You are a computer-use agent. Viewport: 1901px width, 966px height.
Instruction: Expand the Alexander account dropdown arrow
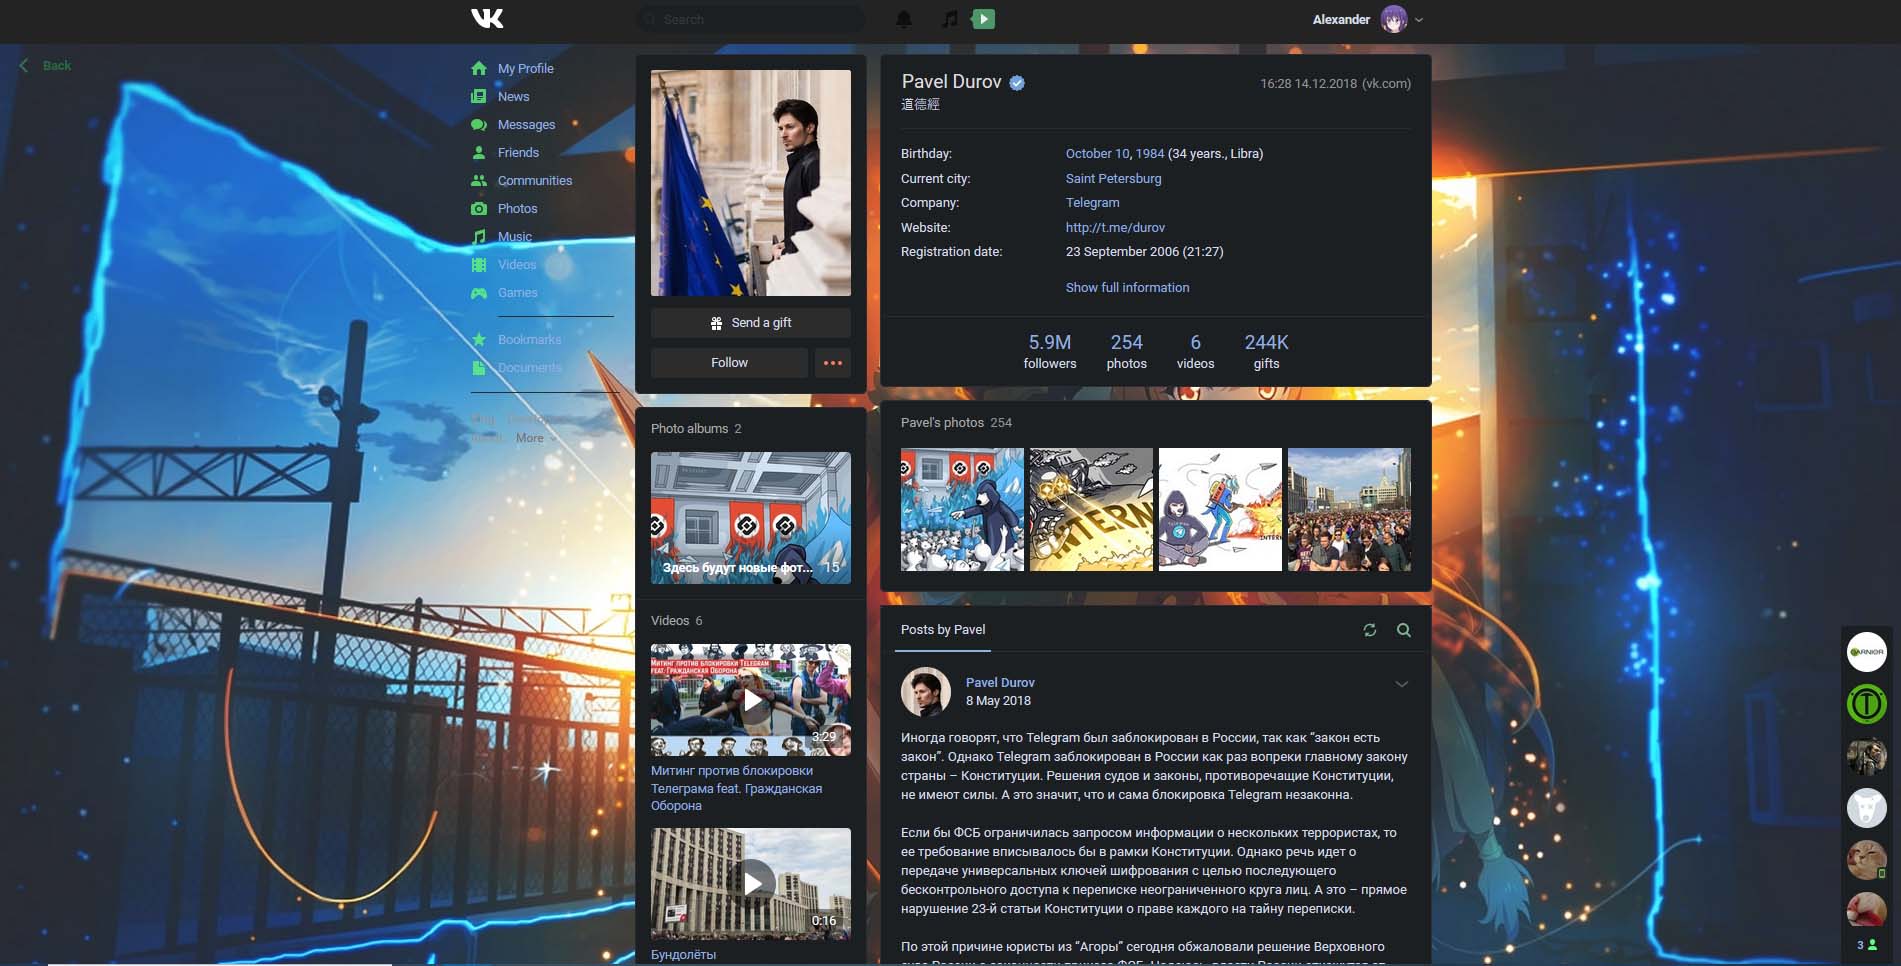click(x=1419, y=20)
